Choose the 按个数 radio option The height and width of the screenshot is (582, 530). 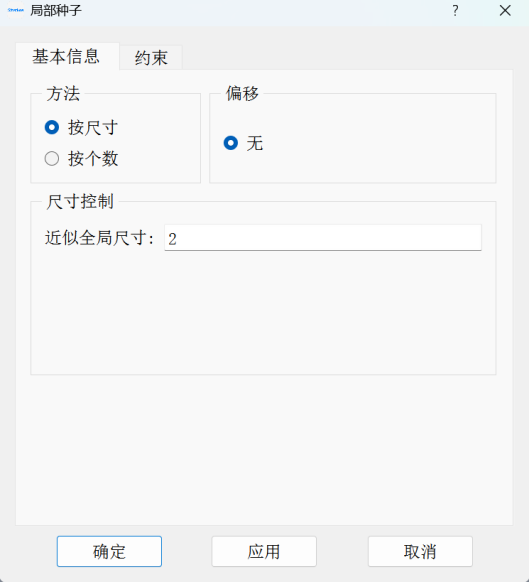coord(52,158)
